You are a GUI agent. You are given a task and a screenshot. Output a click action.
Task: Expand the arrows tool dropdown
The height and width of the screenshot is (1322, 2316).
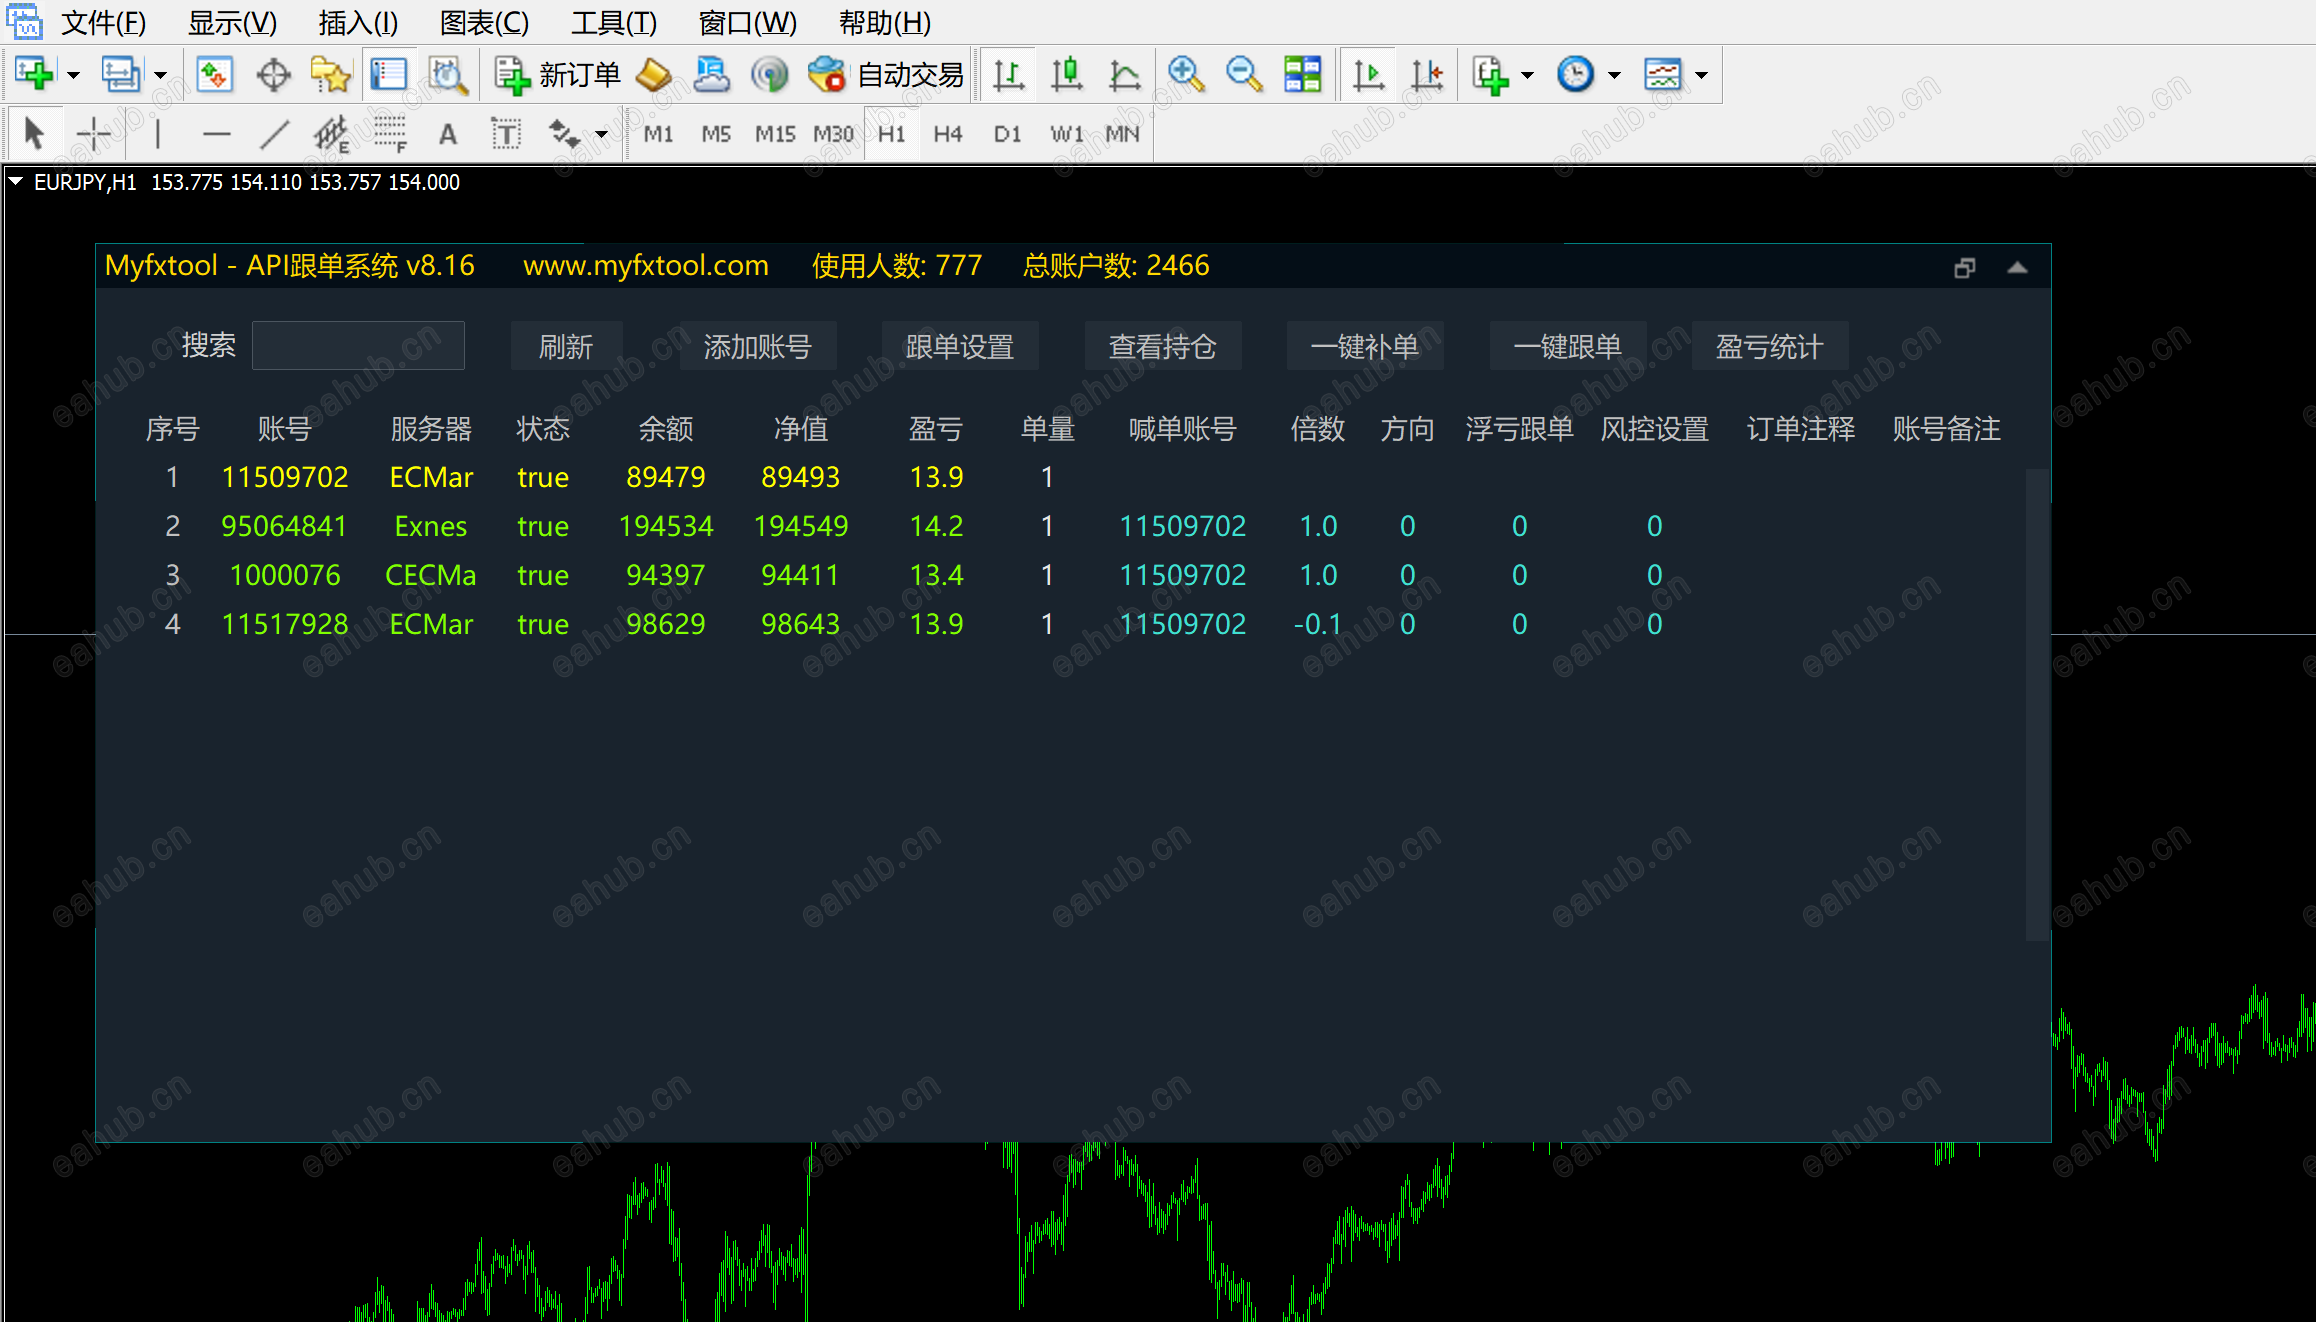601,134
